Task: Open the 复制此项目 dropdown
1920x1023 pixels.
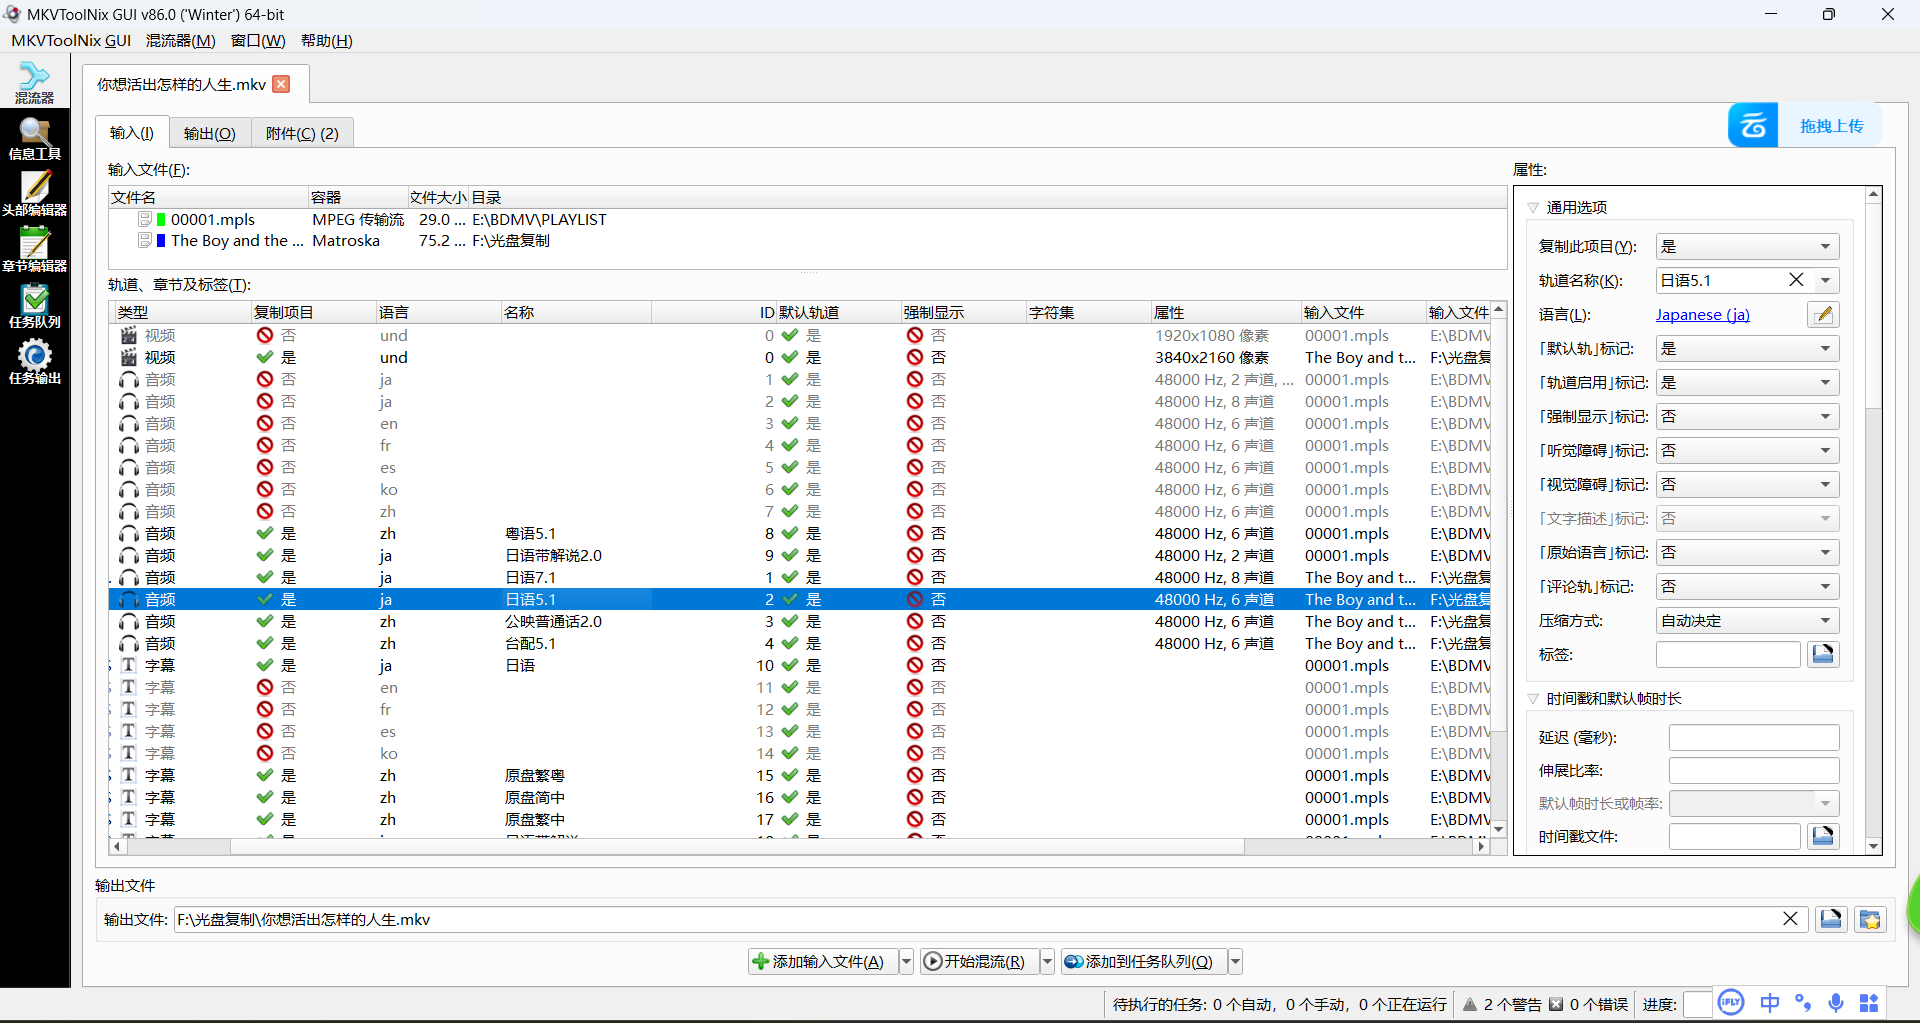Action: pyautogui.click(x=1747, y=247)
